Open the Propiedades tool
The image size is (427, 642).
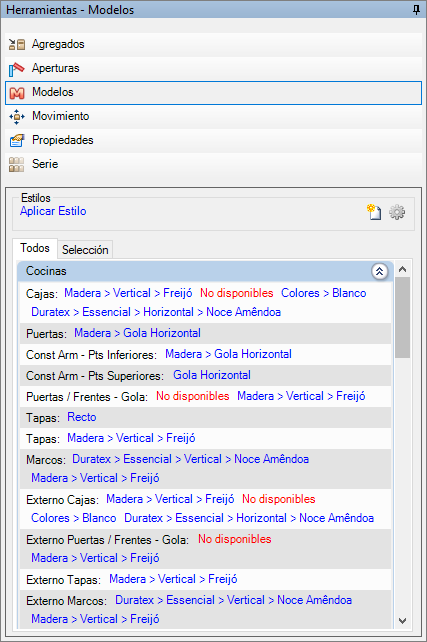[213, 140]
